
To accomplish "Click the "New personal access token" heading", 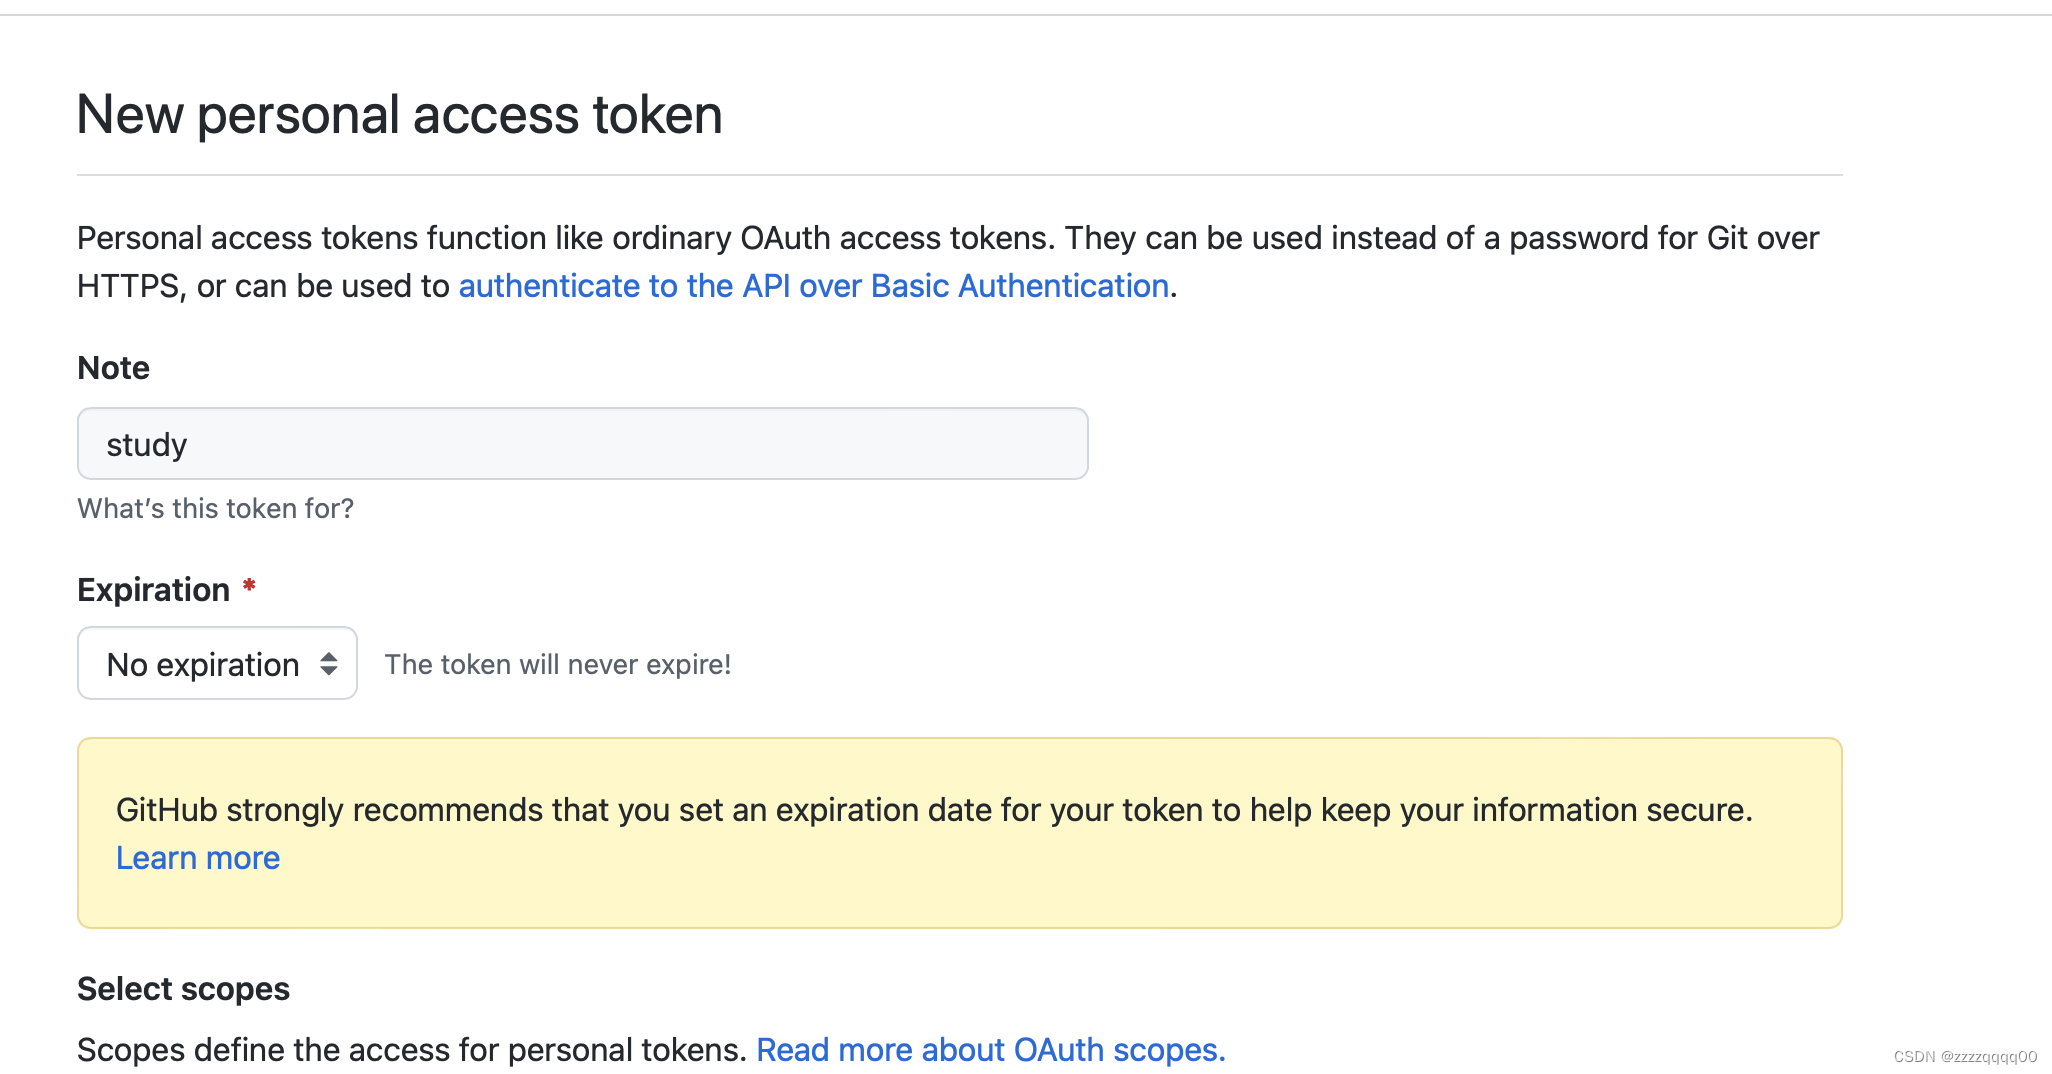I will (x=400, y=114).
